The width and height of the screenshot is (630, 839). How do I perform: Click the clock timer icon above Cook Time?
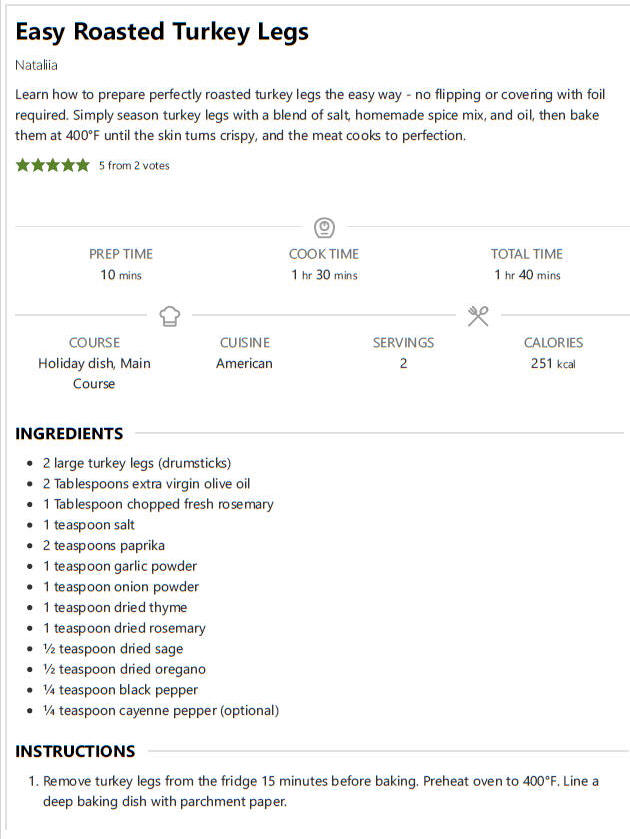324,227
